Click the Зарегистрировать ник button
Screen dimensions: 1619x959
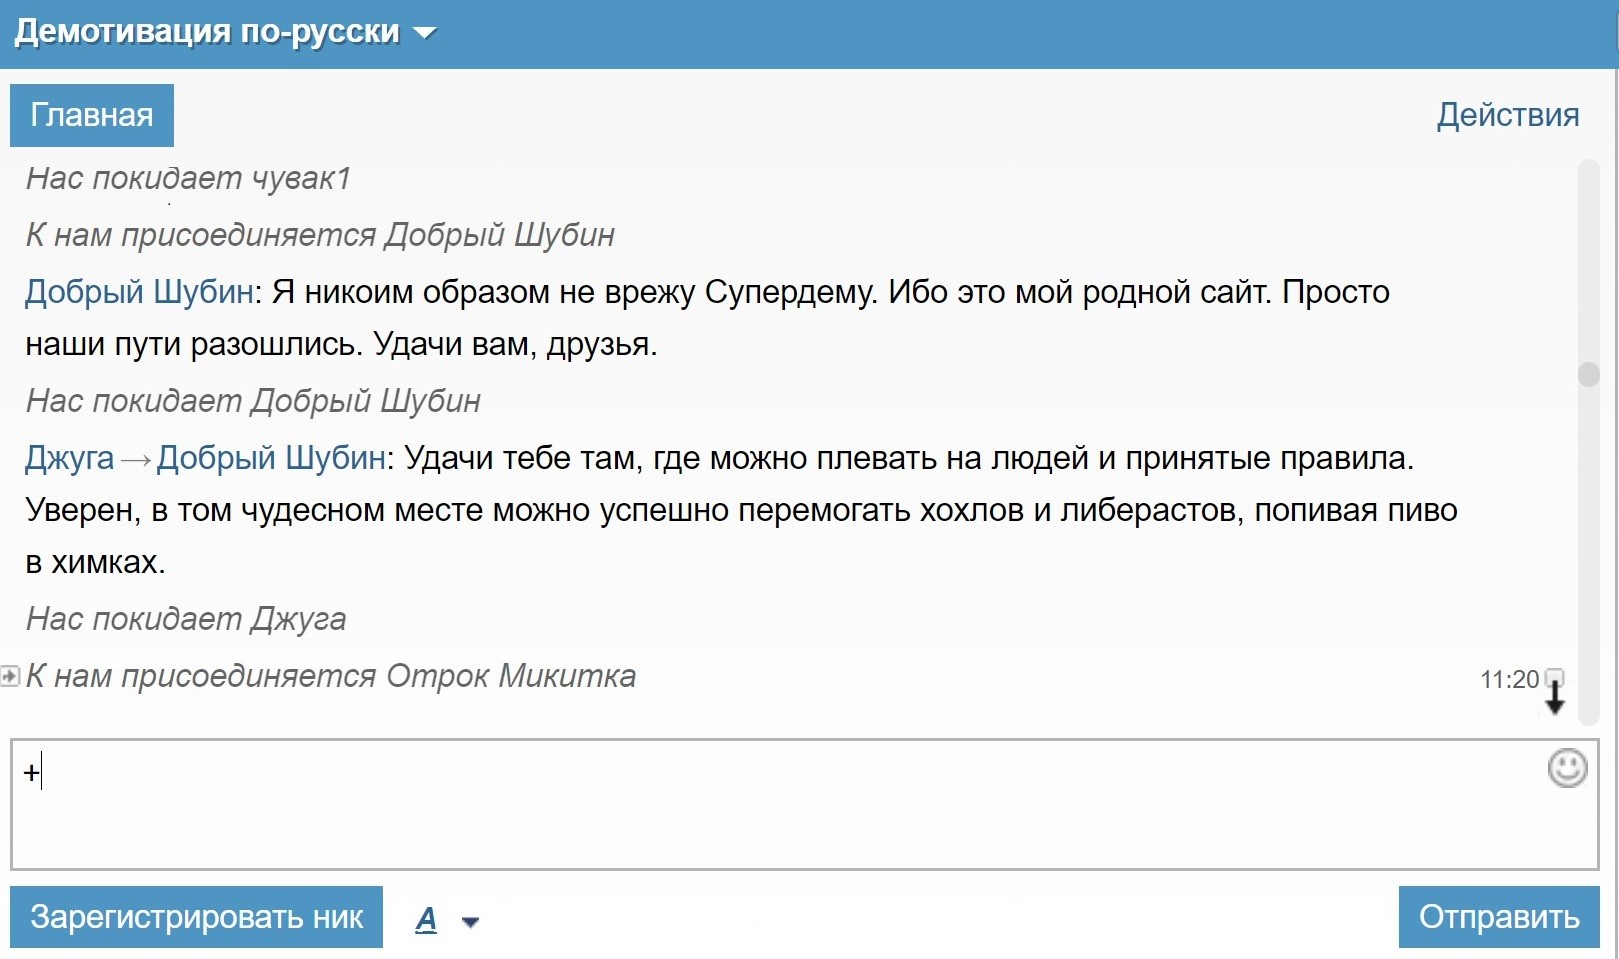196,917
